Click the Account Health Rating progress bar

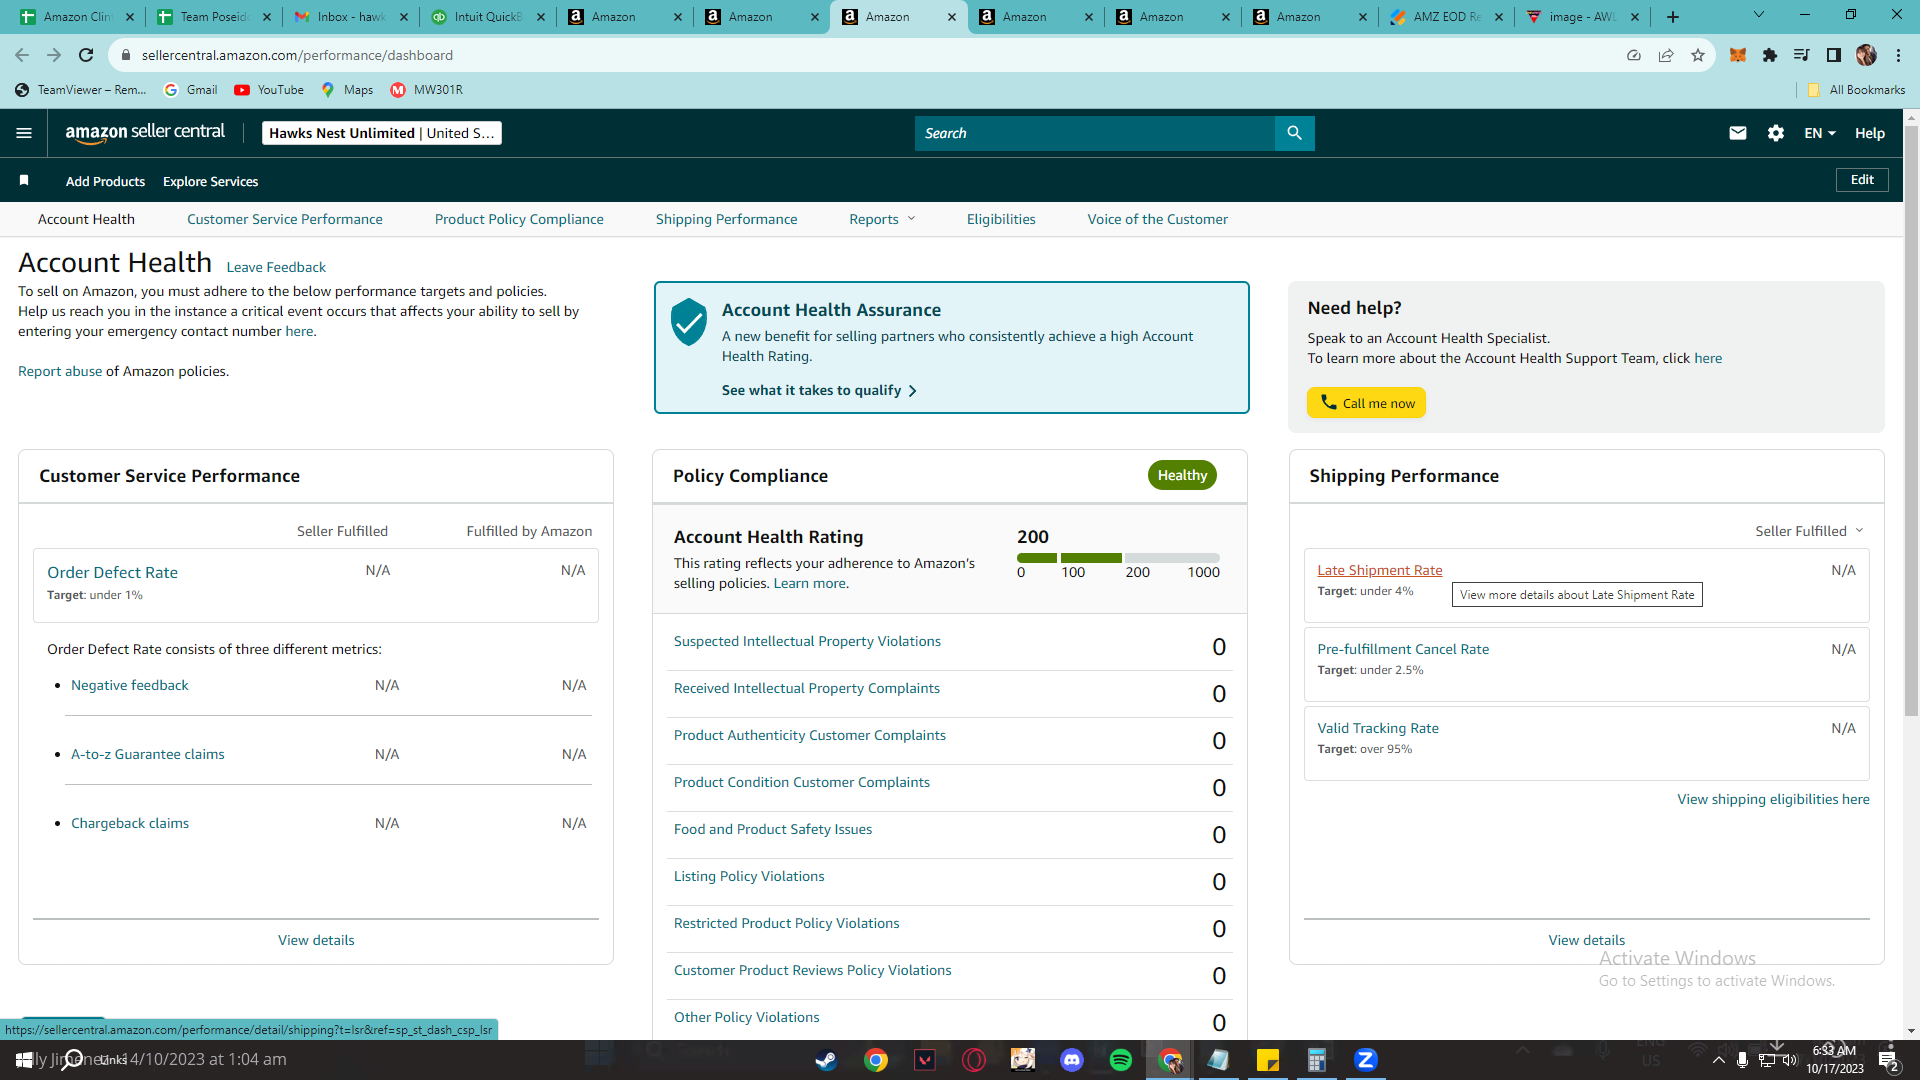1118,558
